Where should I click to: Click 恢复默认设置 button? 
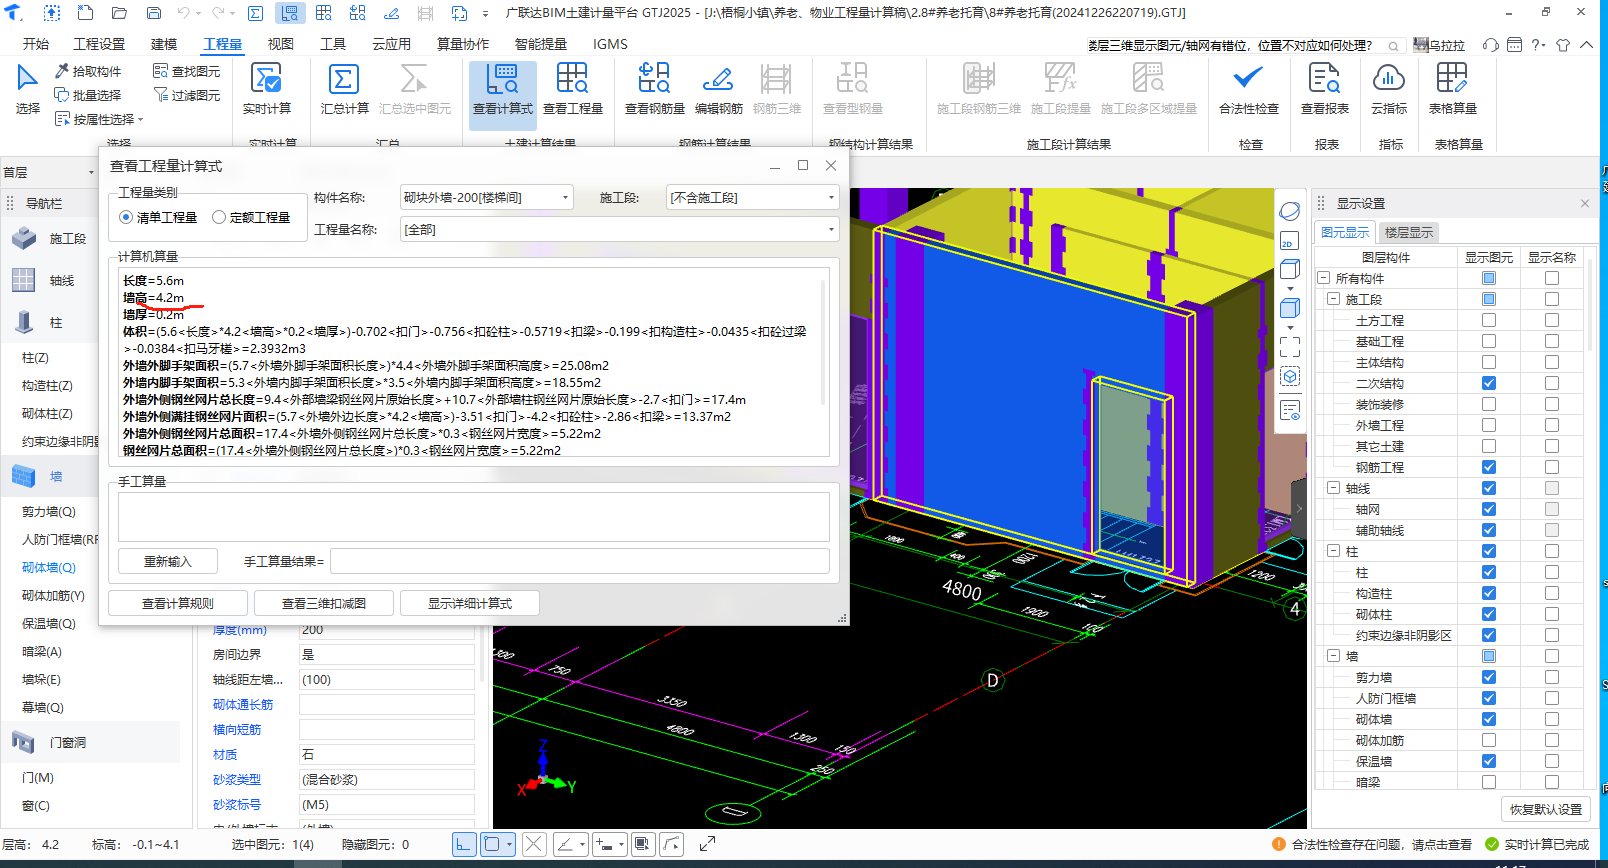[1546, 809]
